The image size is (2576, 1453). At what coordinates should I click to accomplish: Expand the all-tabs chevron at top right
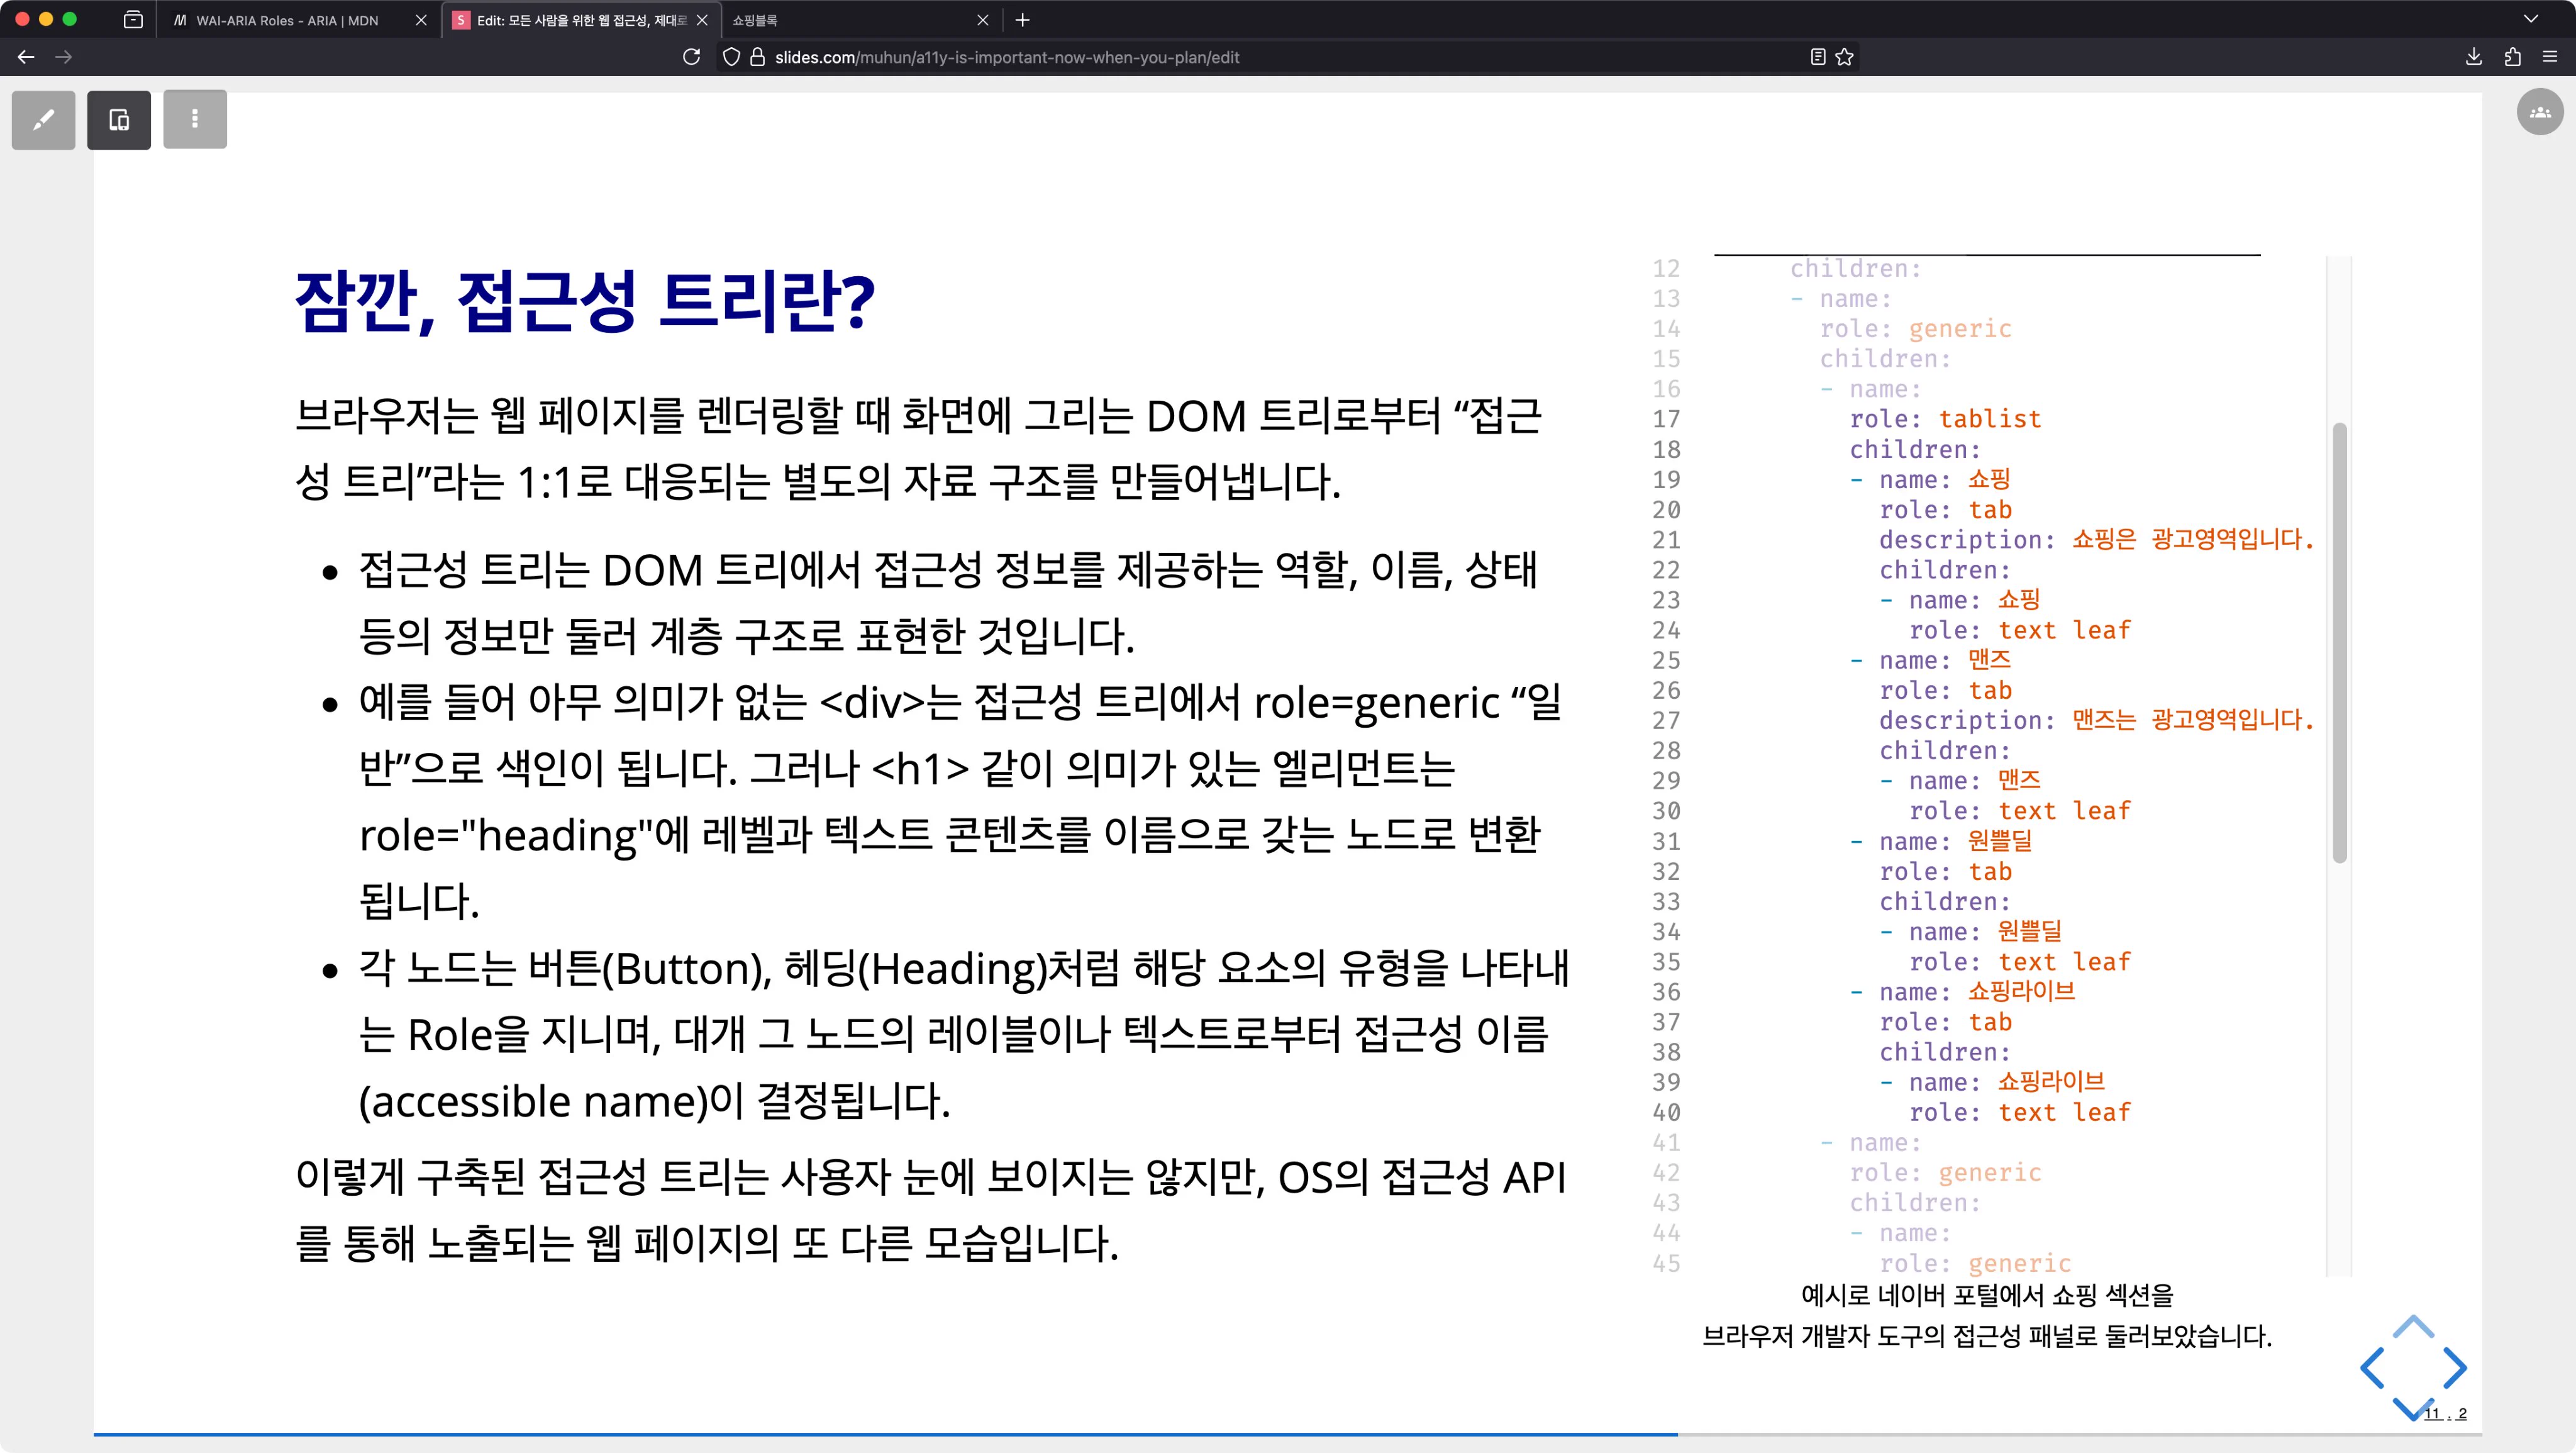point(2532,19)
